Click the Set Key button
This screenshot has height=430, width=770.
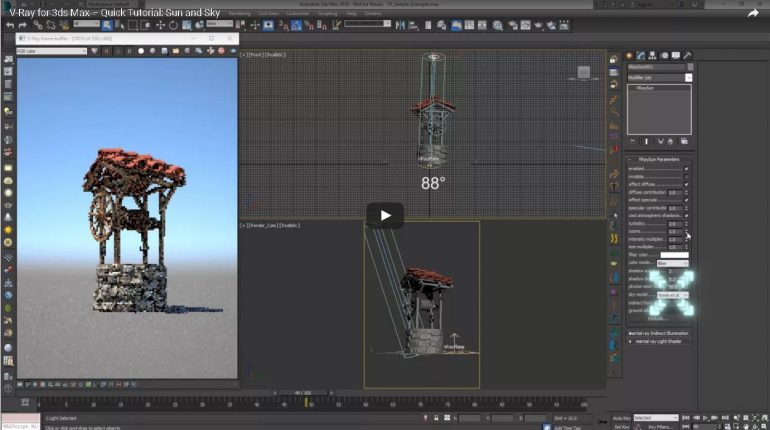621,427
